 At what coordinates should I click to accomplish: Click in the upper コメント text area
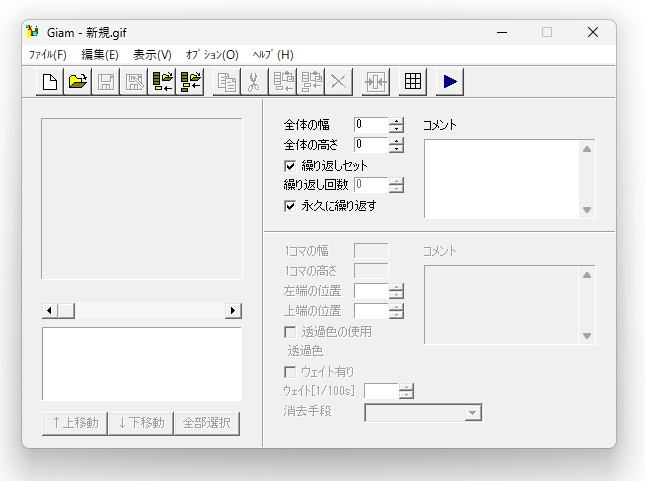(x=500, y=177)
